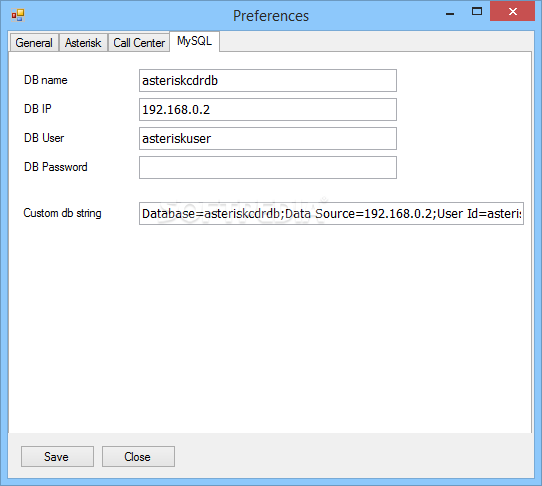The width and height of the screenshot is (542, 486).
Task: Click the Preferences app icon in the title bar
Action: point(18,15)
